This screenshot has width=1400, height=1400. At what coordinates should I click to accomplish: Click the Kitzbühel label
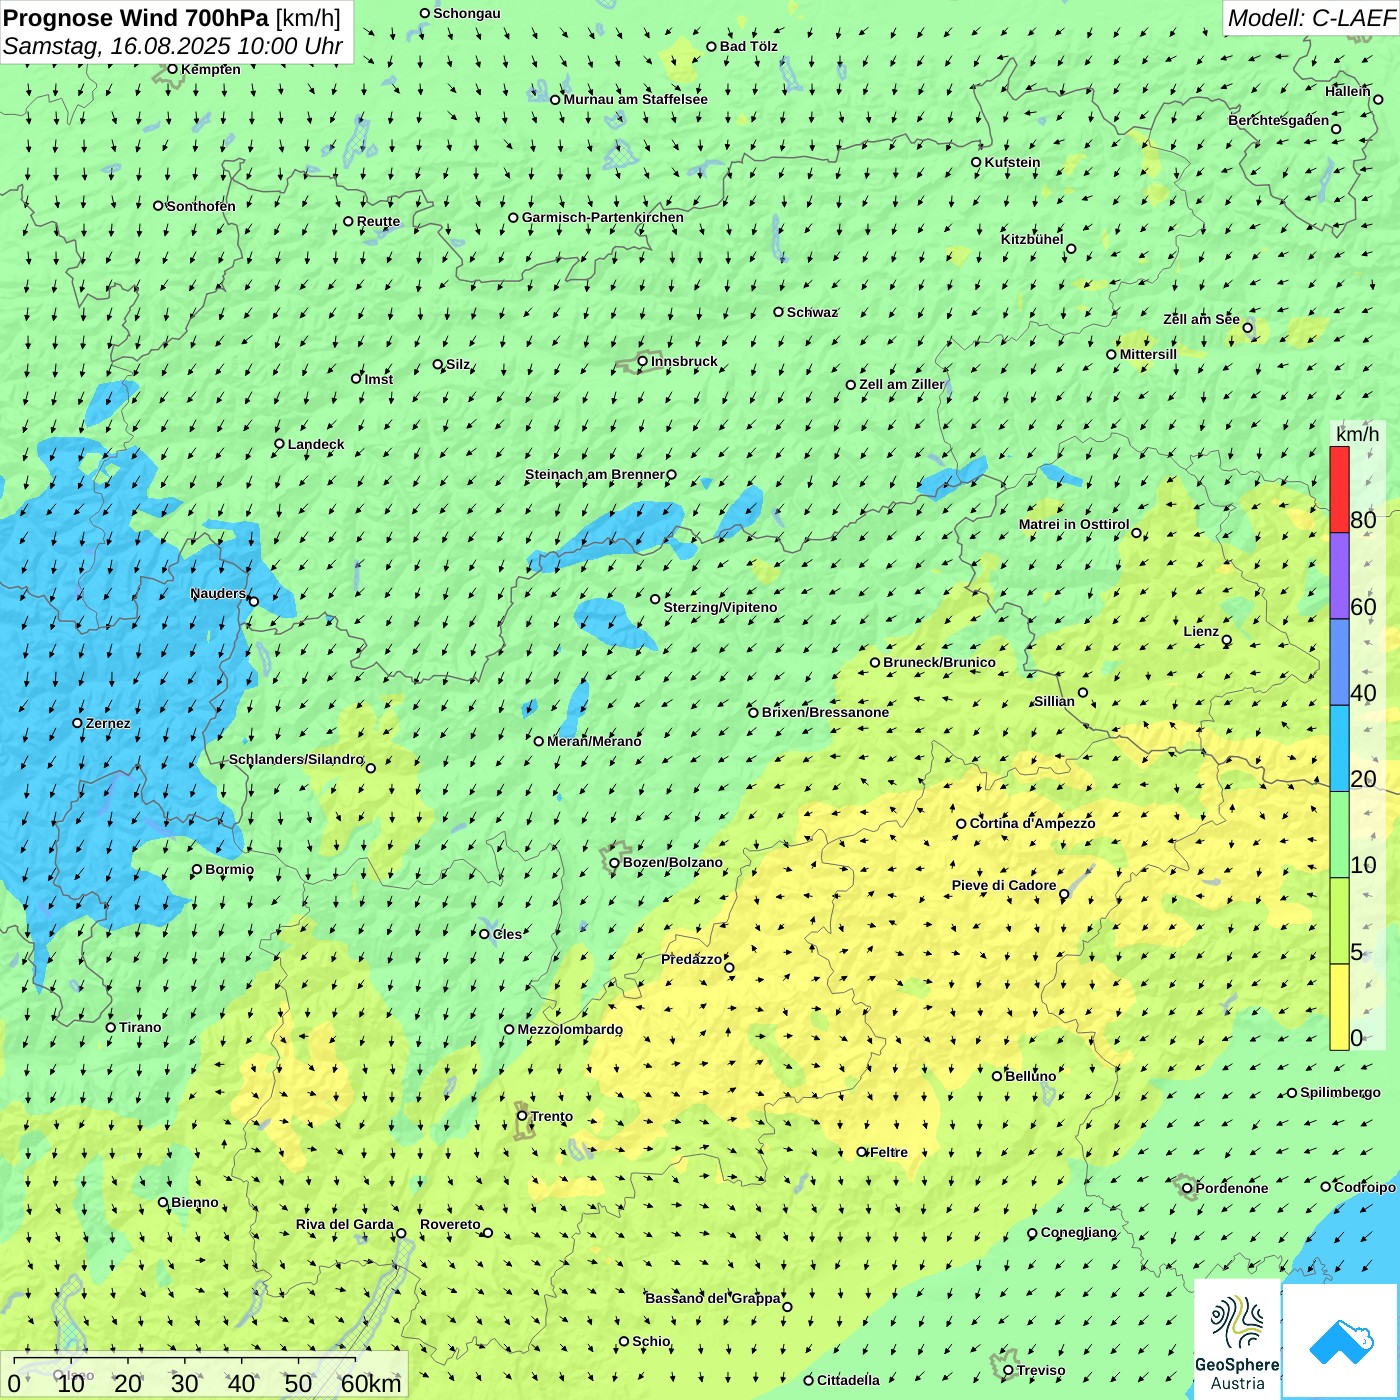(1032, 239)
